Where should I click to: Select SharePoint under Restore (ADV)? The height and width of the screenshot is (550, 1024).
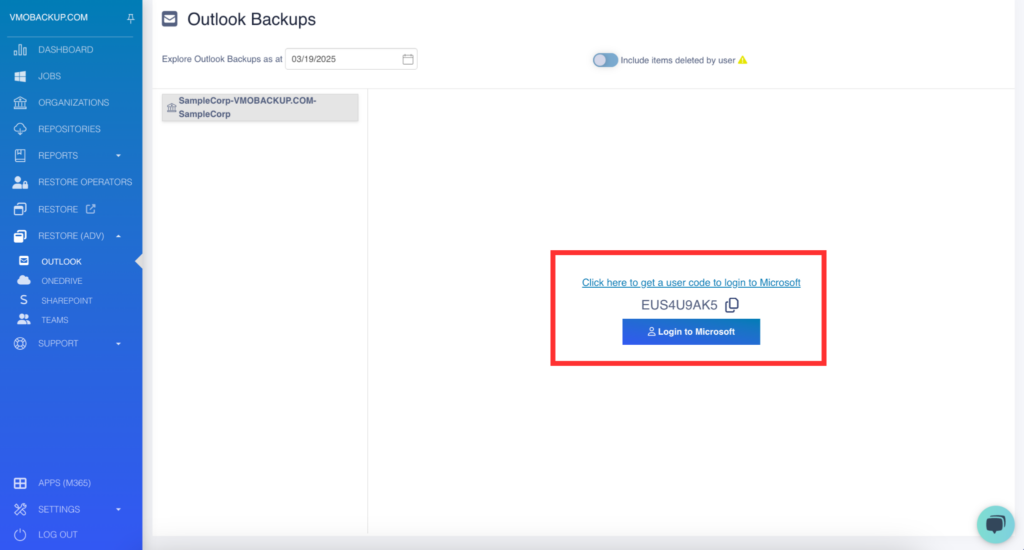[67, 300]
